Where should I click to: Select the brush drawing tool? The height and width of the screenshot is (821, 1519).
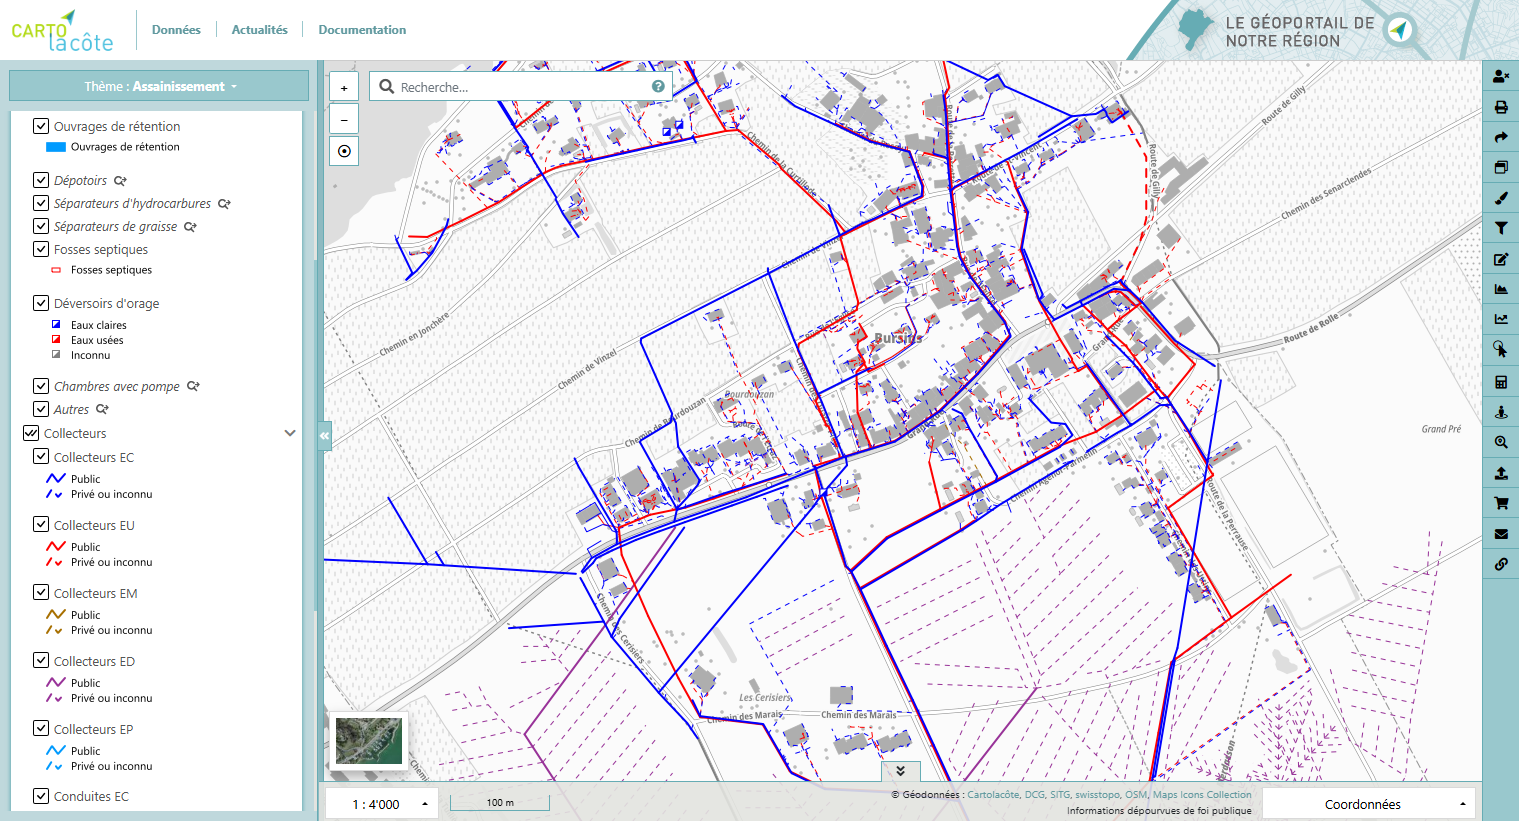coord(1501,198)
